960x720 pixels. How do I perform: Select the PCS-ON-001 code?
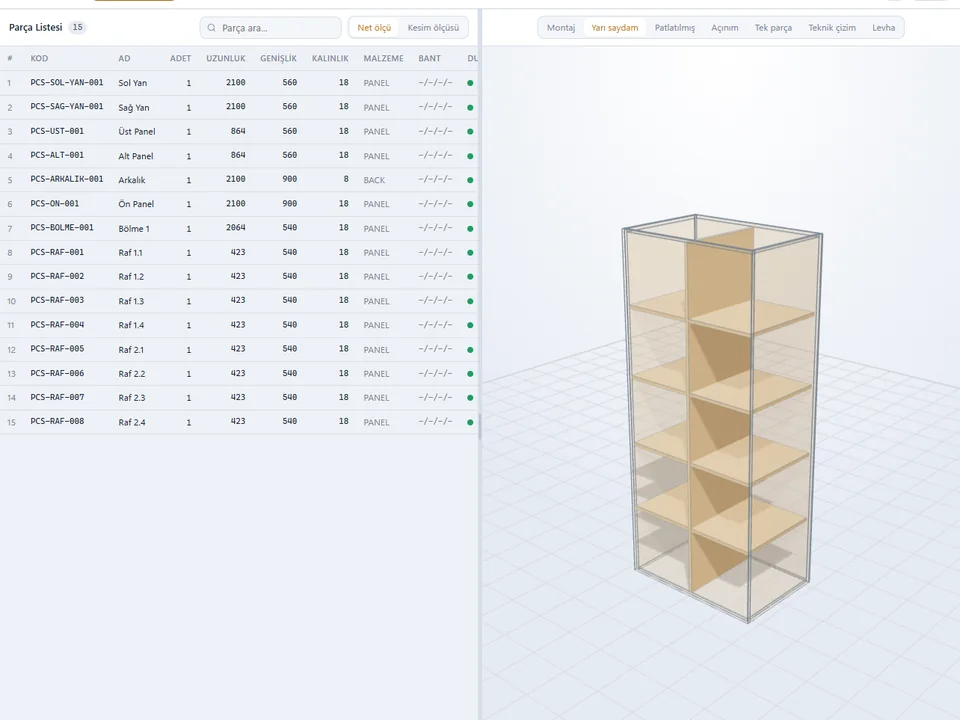[54, 204]
